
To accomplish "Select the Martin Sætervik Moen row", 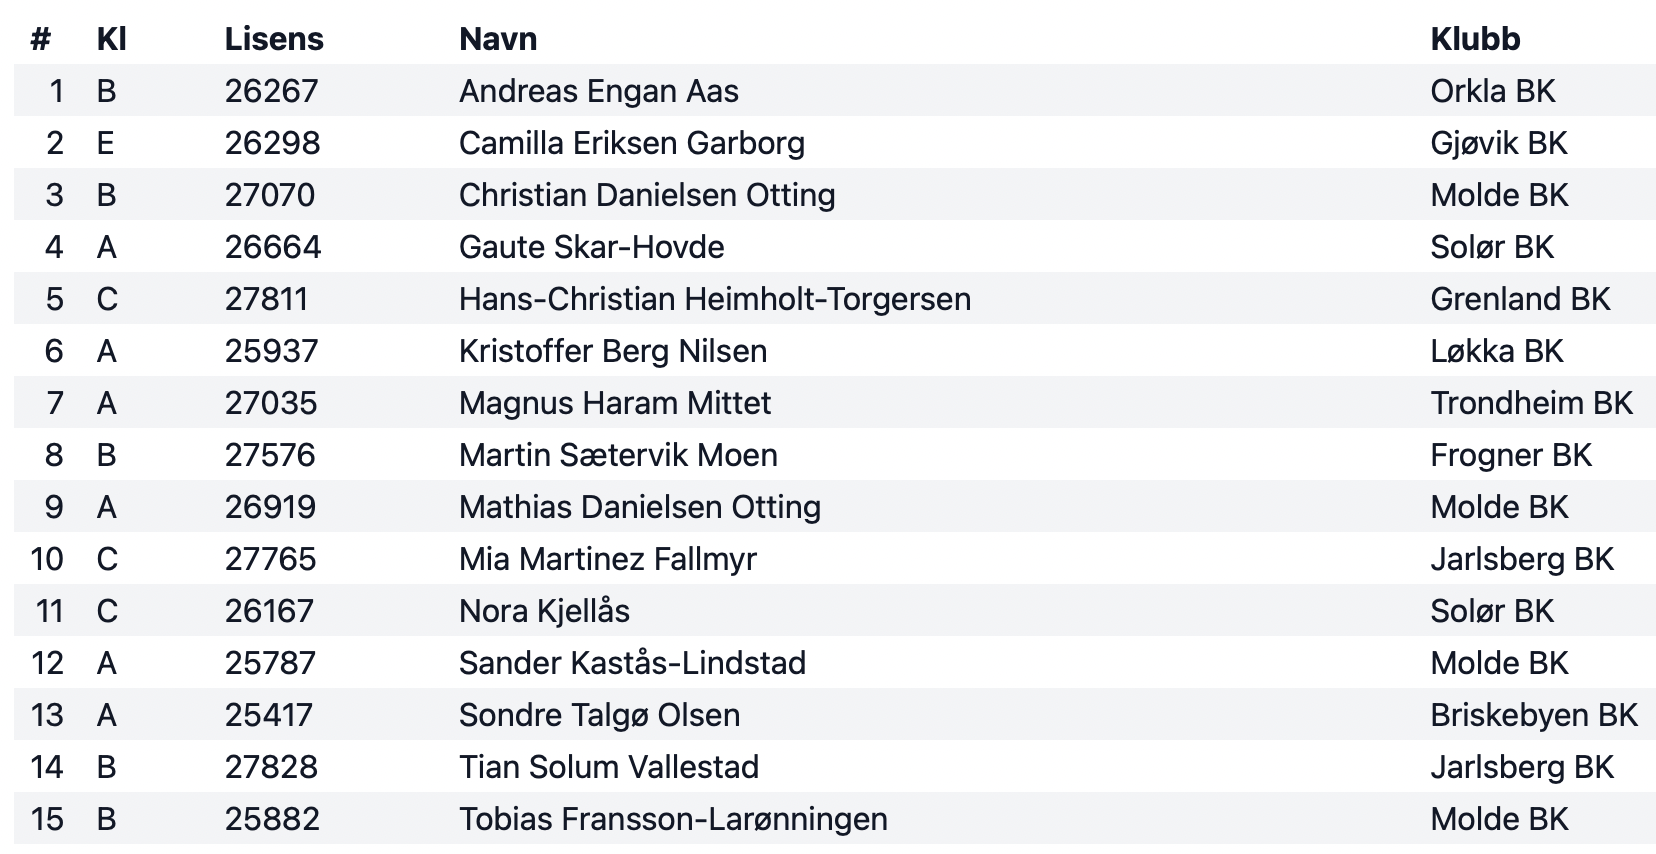I will (834, 455).
